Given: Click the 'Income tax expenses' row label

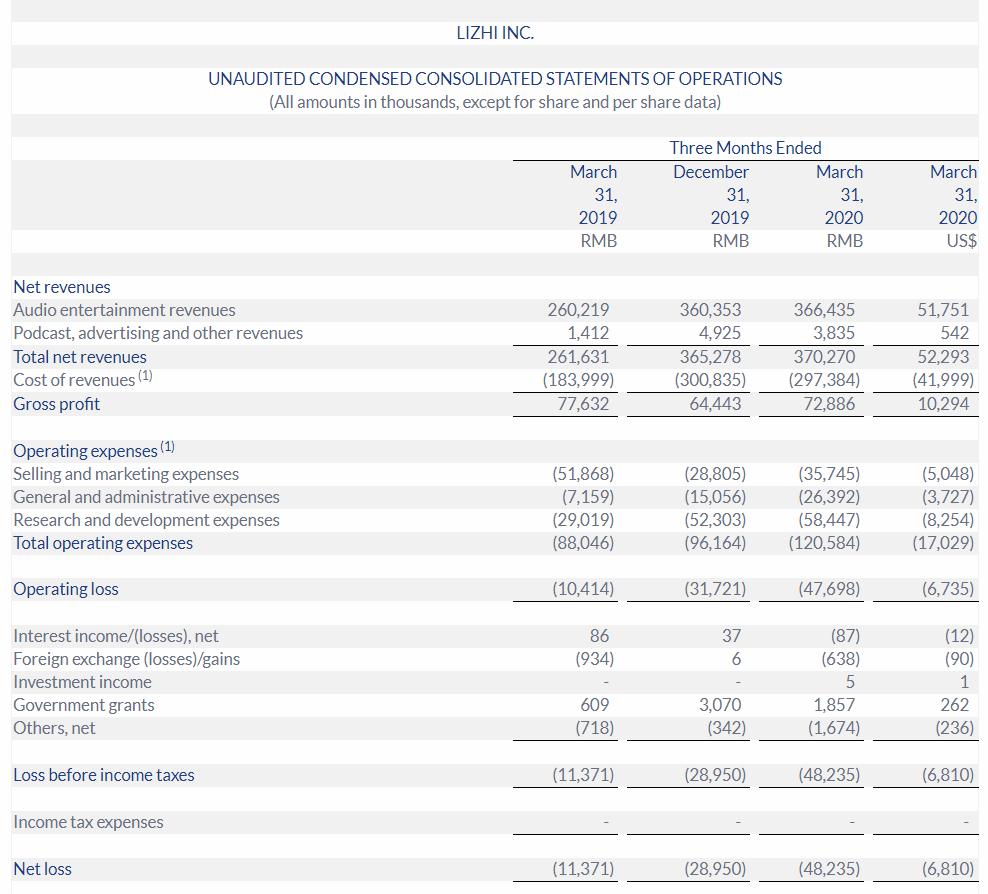Looking at the screenshot, I should pos(88,822).
